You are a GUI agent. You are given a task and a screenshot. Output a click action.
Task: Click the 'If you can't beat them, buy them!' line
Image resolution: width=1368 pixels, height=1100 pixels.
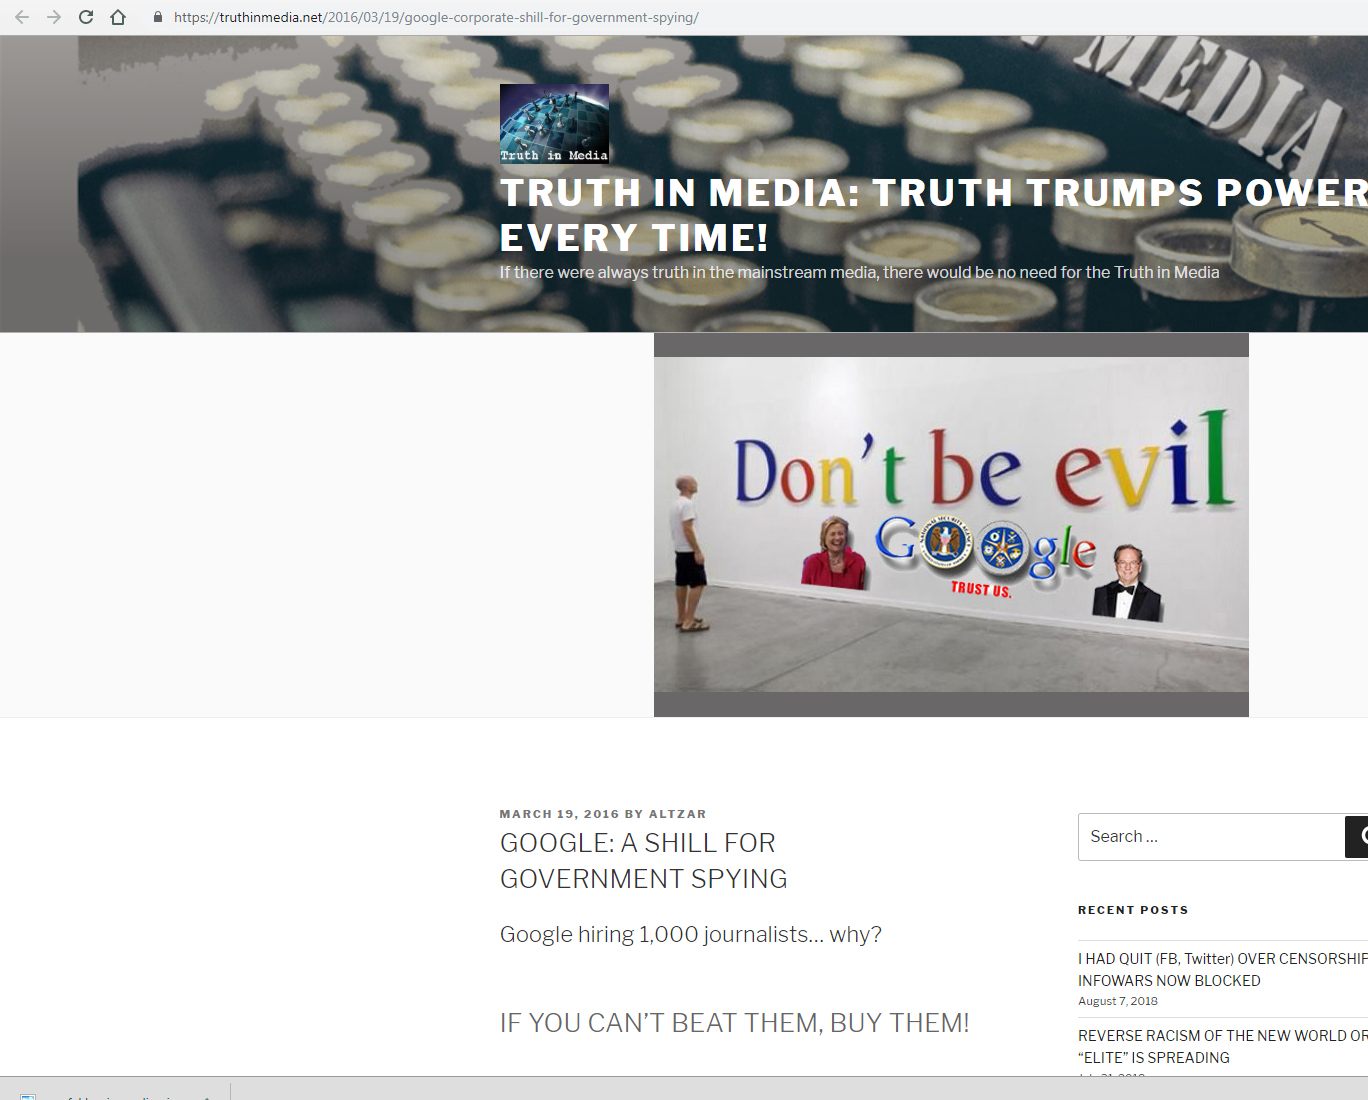tap(734, 1023)
